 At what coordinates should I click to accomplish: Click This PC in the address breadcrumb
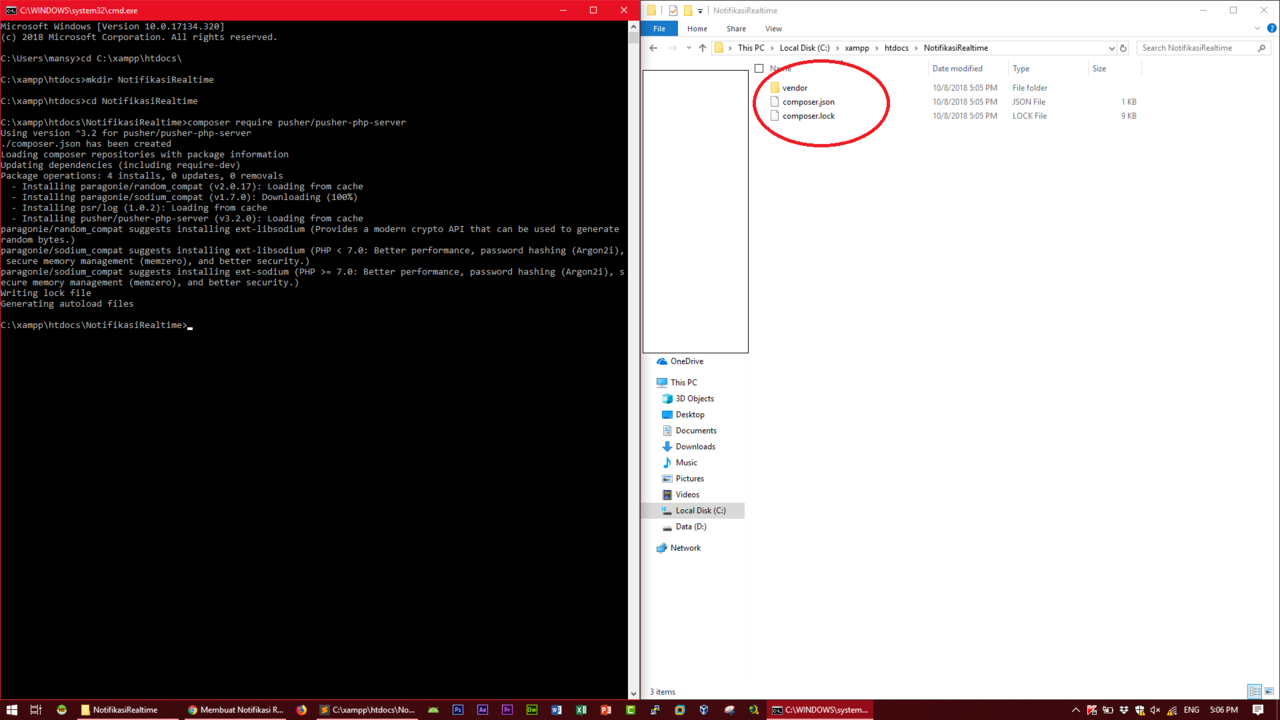click(x=751, y=48)
